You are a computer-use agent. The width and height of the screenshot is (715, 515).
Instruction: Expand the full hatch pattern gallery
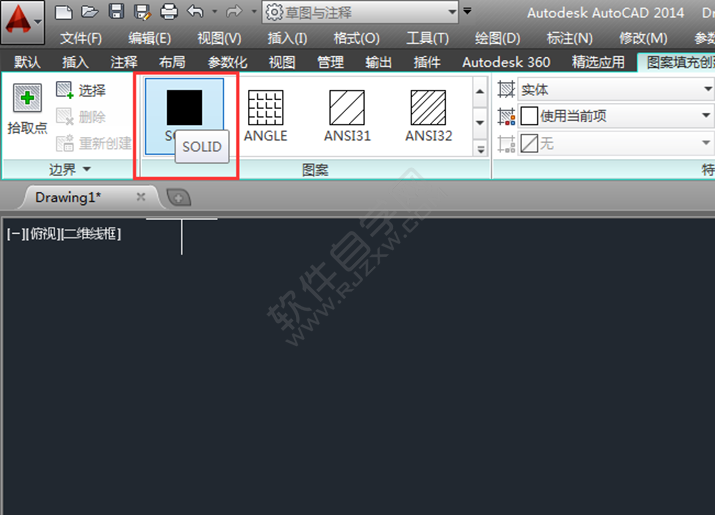click(x=480, y=149)
